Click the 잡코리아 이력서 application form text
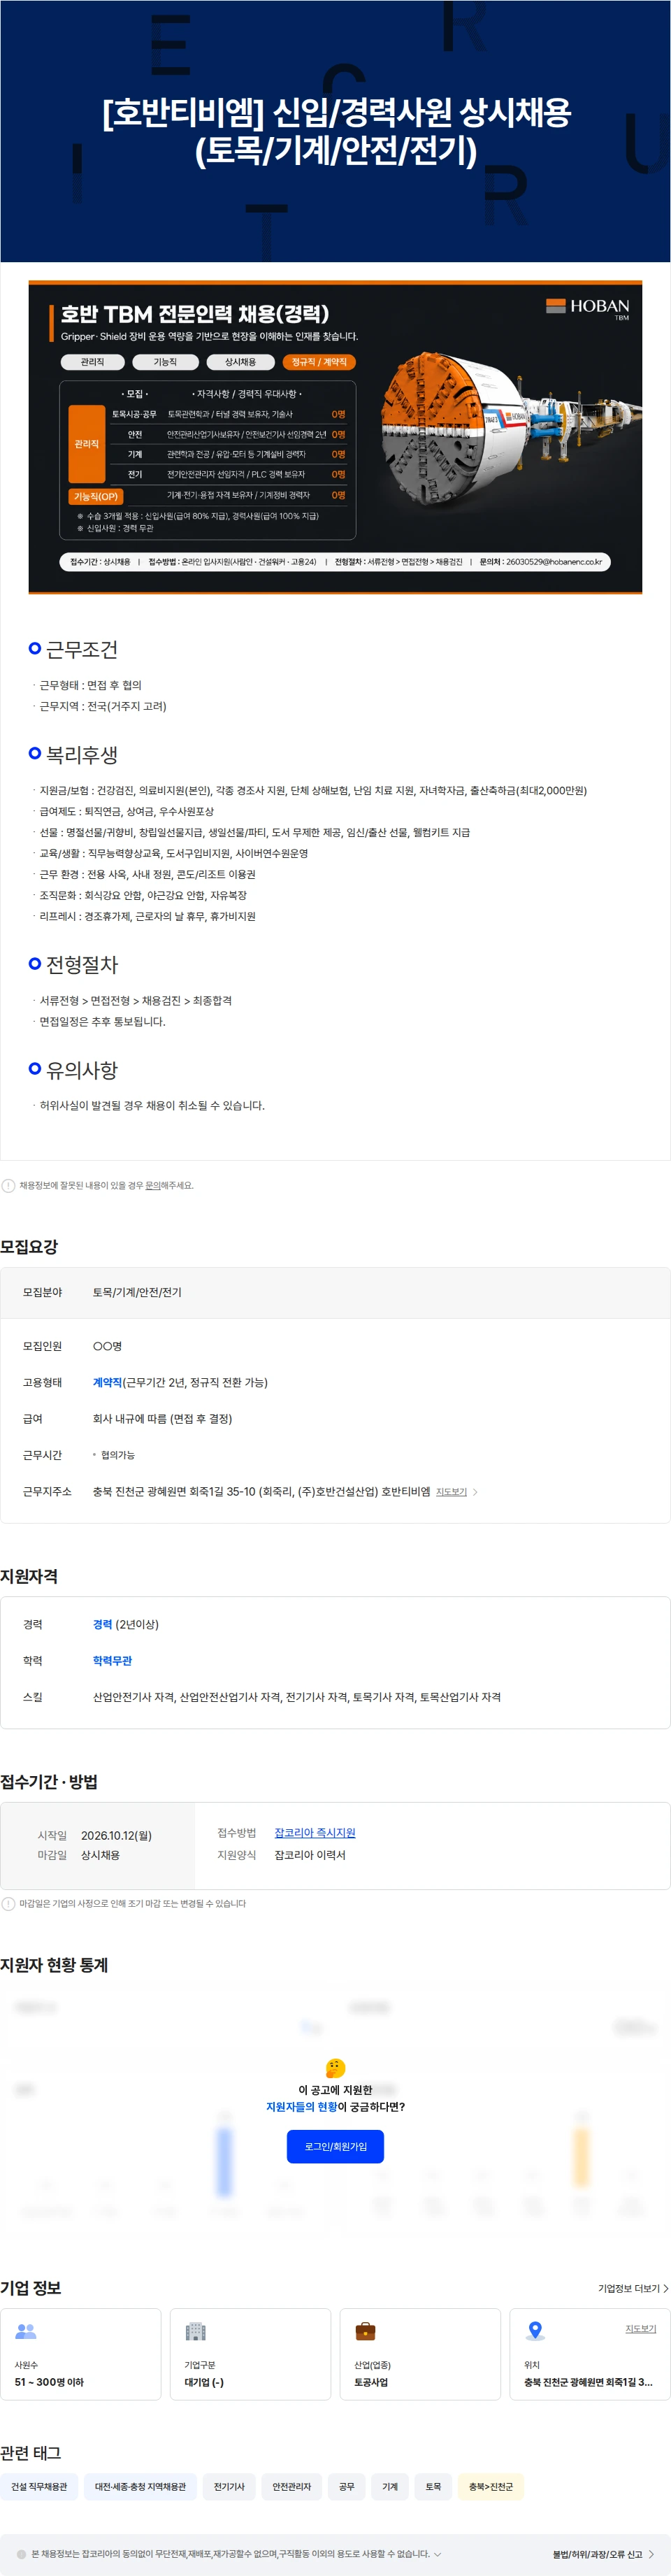Viewport: 671px width, 2576px height. [310, 1855]
